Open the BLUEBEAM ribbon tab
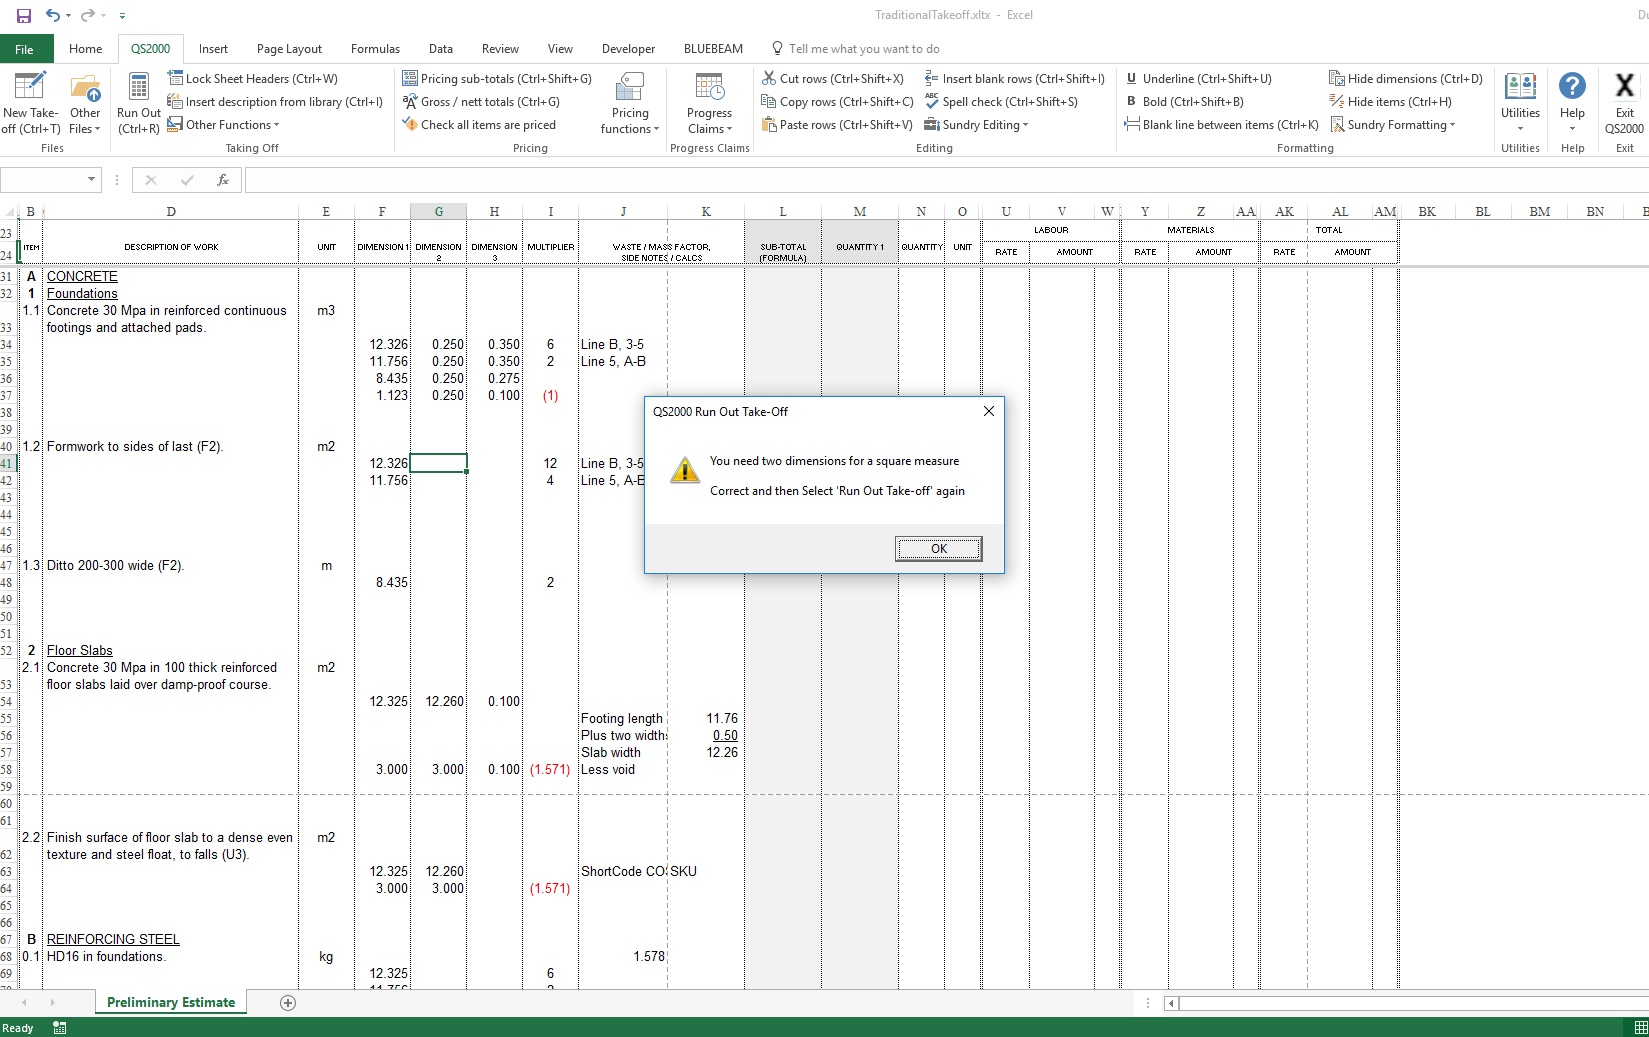The image size is (1649, 1037). 713,49
